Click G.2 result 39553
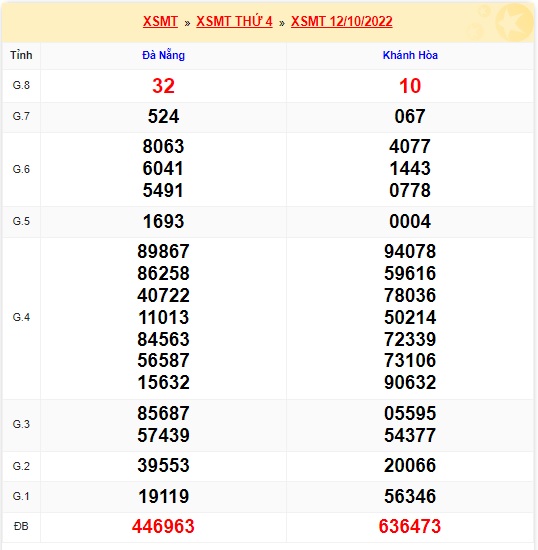This screenshot has width=538, height=550. (x=163, y=466)
